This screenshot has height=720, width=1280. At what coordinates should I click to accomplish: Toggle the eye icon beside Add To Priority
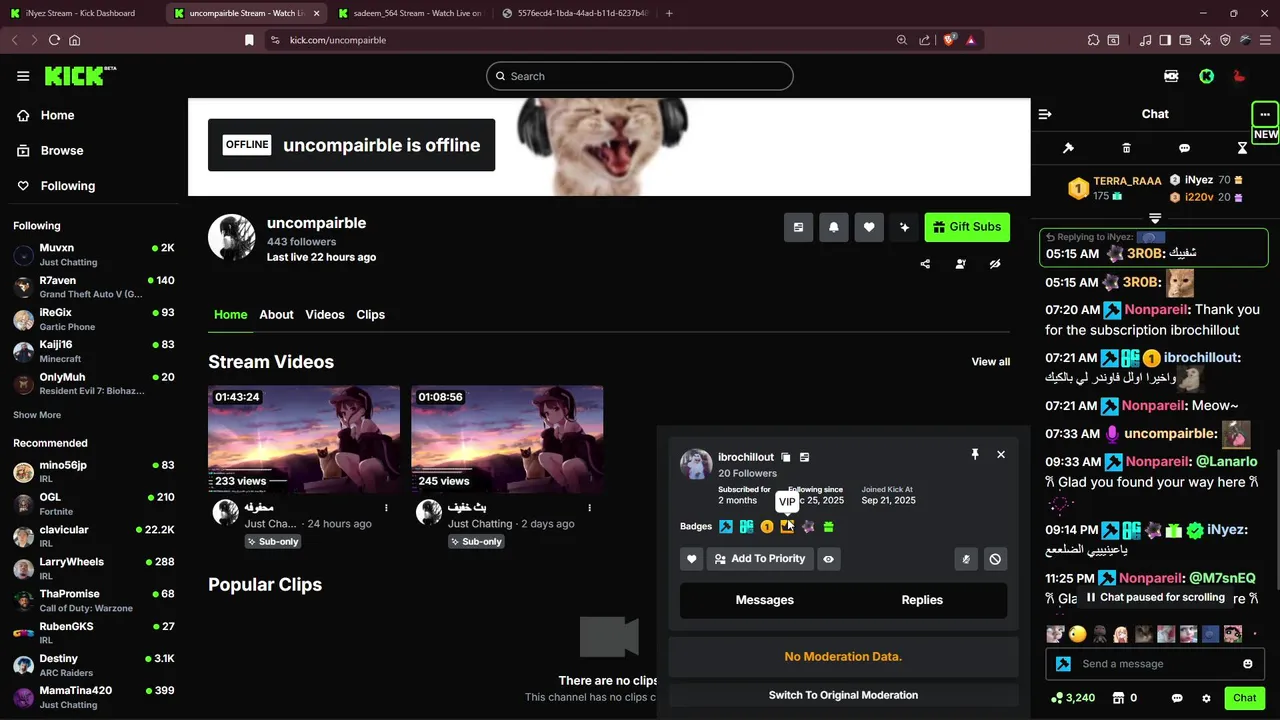(828, 559)
